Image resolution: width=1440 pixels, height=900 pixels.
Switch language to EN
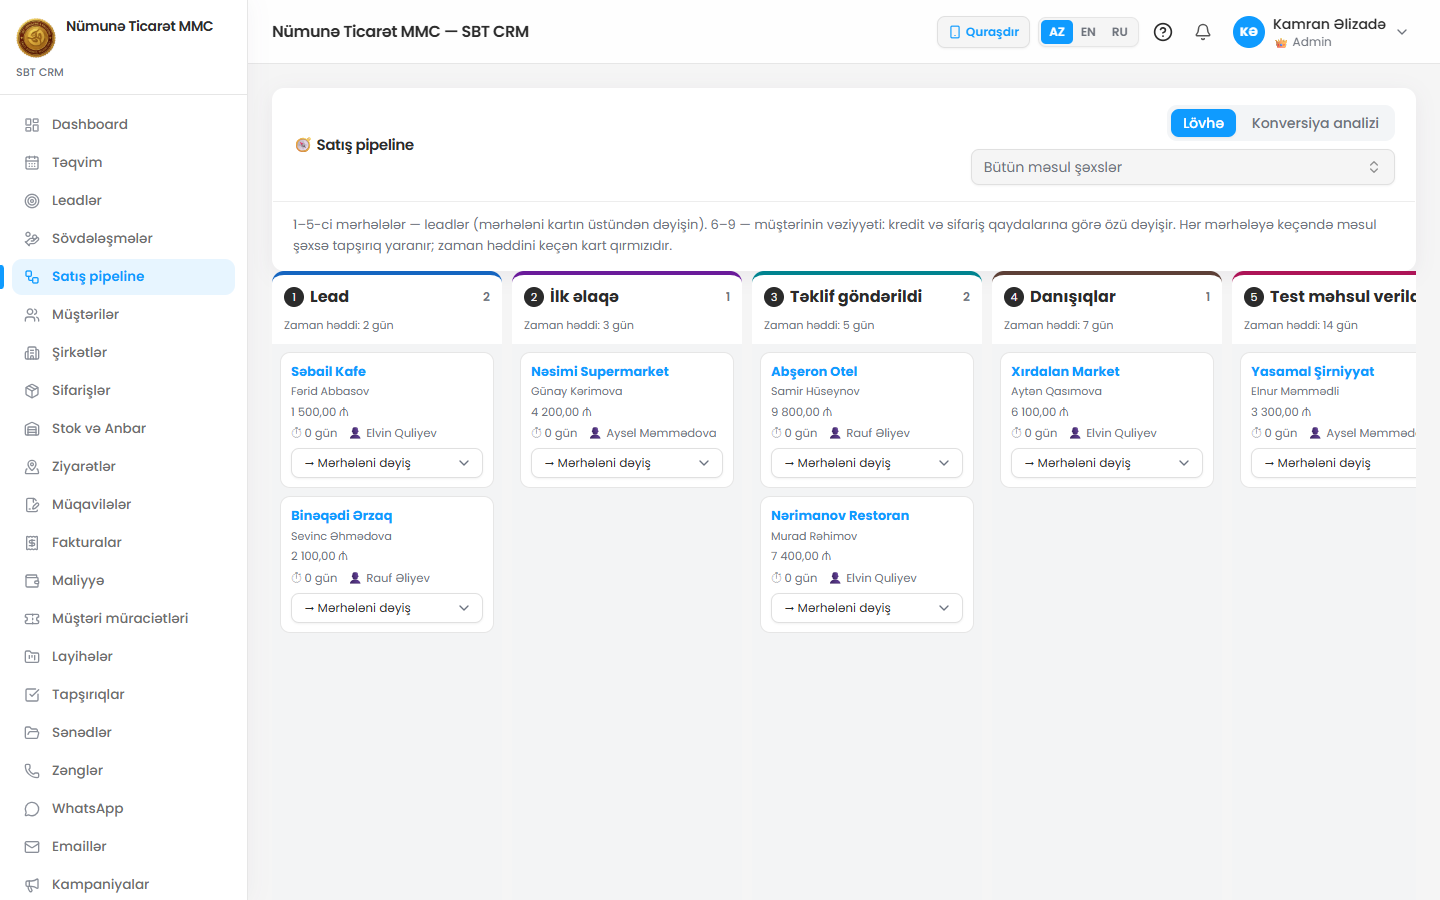tap(1088, 32)
